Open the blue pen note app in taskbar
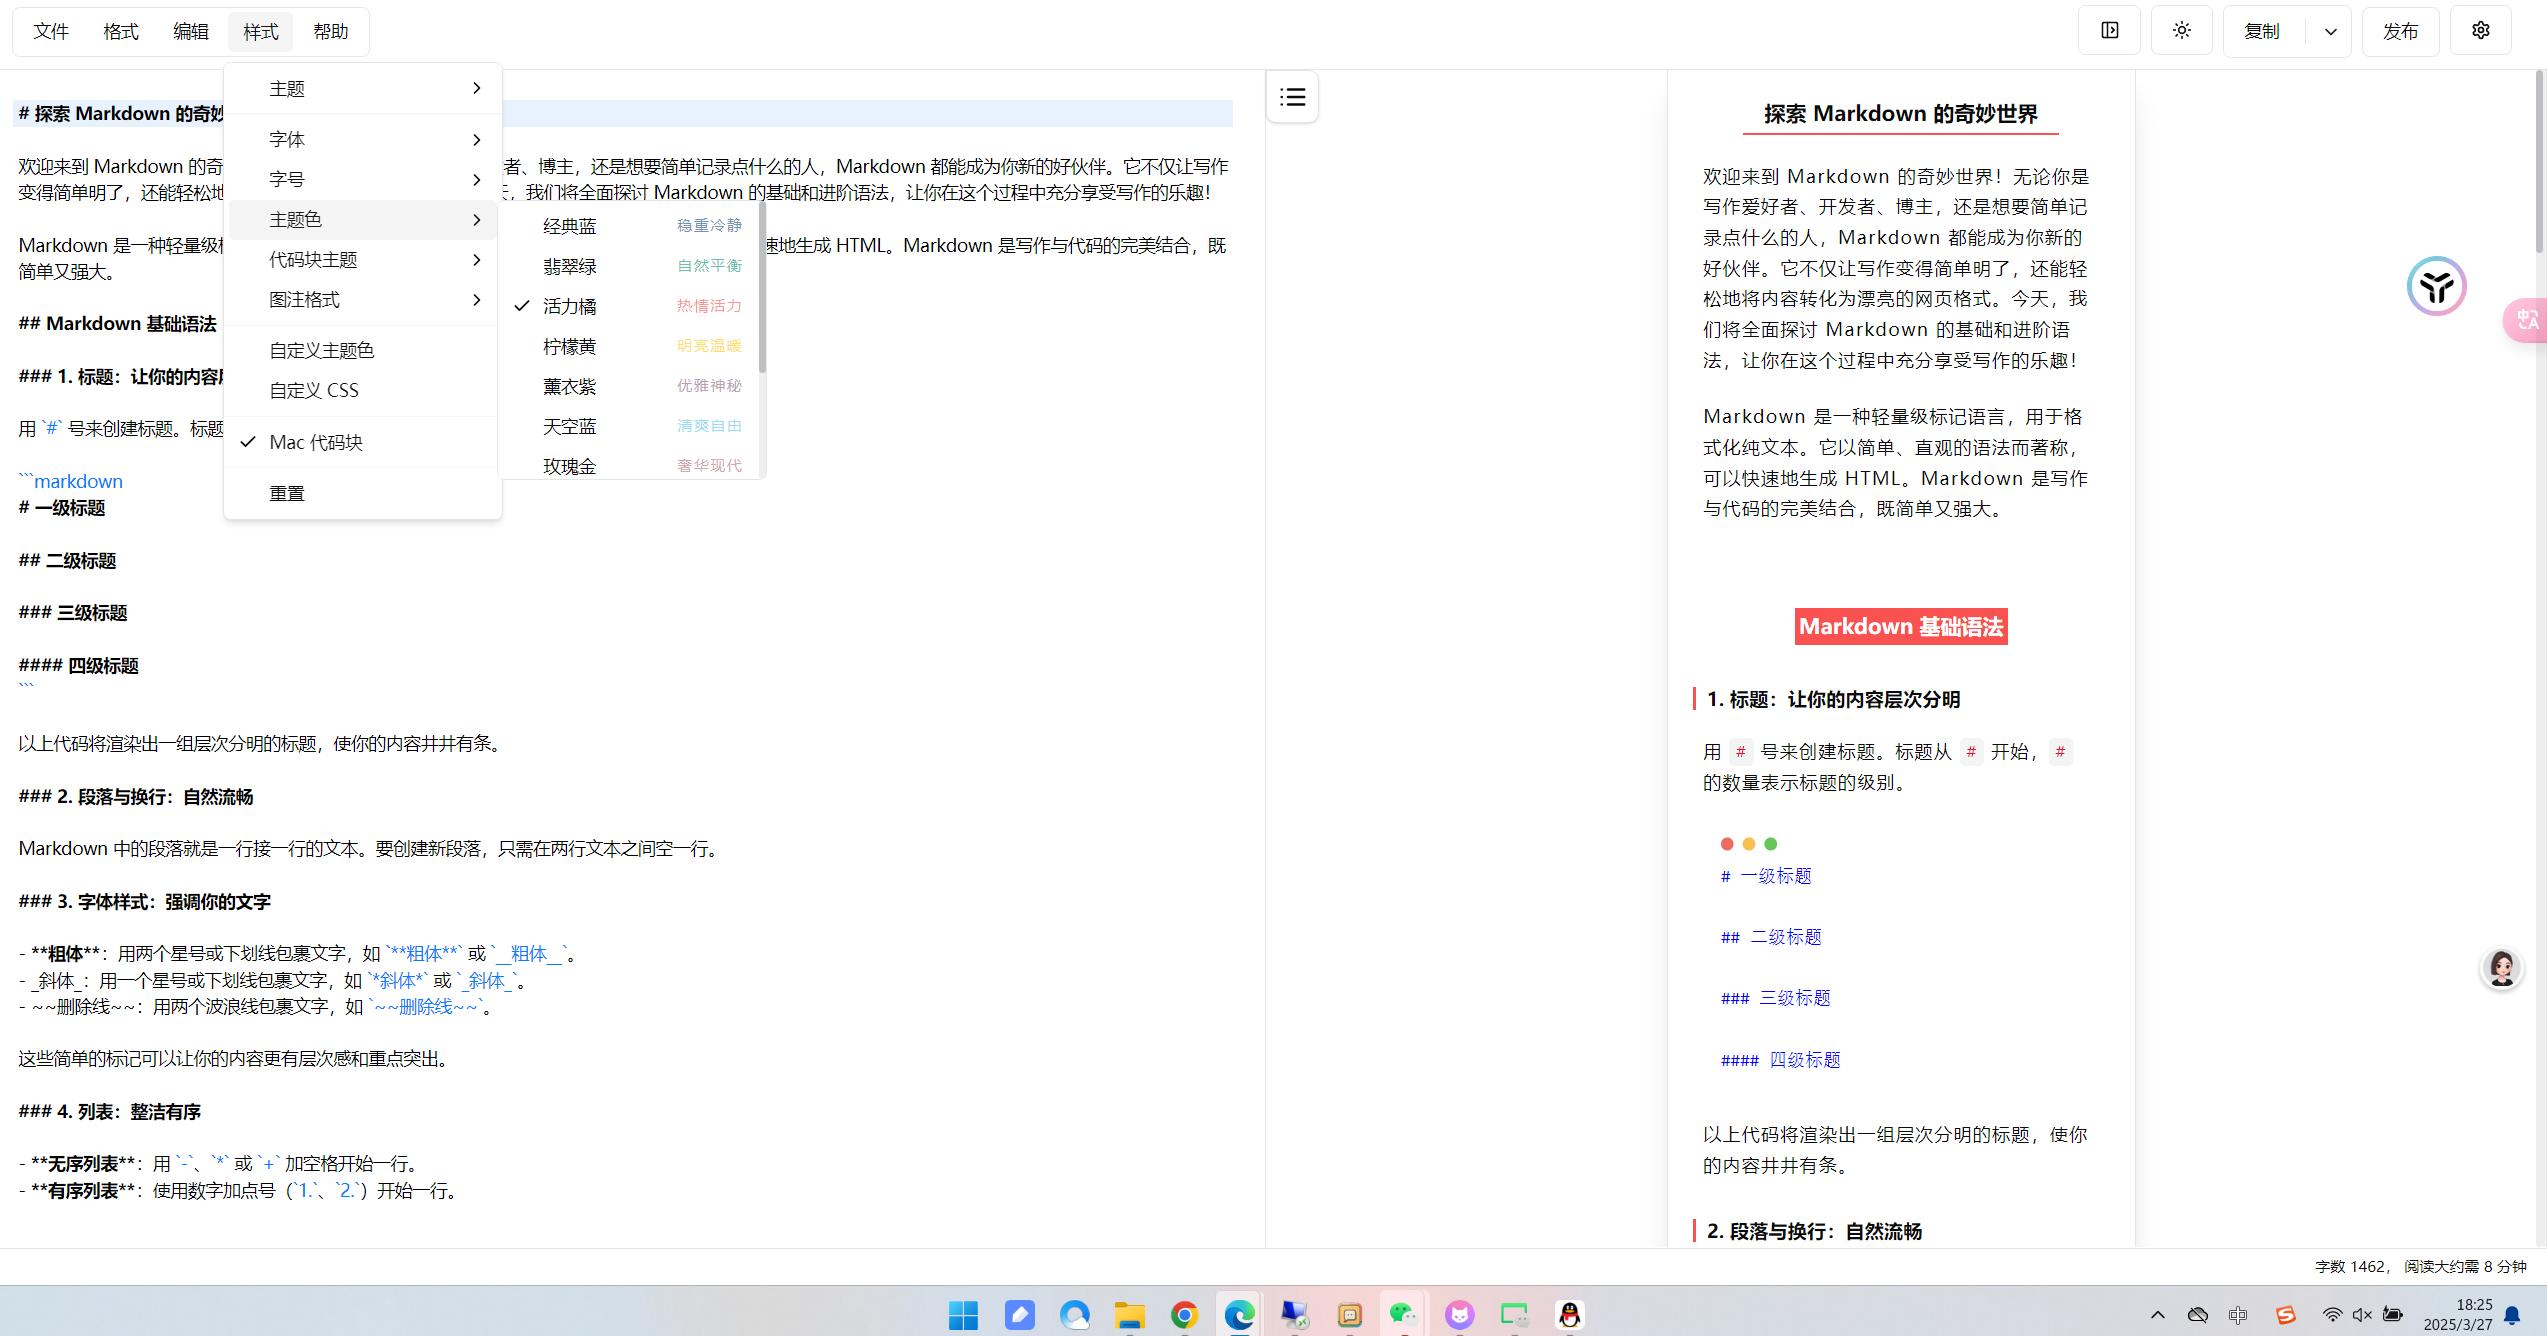2547x1336 pixels. coord(1019,1315)
